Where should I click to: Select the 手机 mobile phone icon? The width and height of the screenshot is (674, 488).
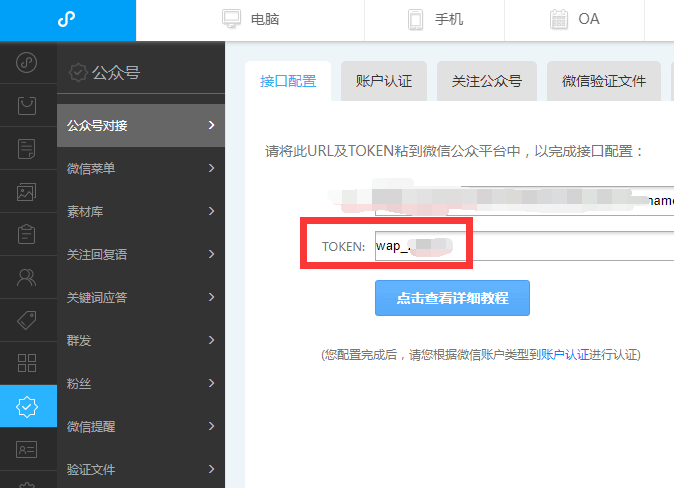click(x=415, y=19)
